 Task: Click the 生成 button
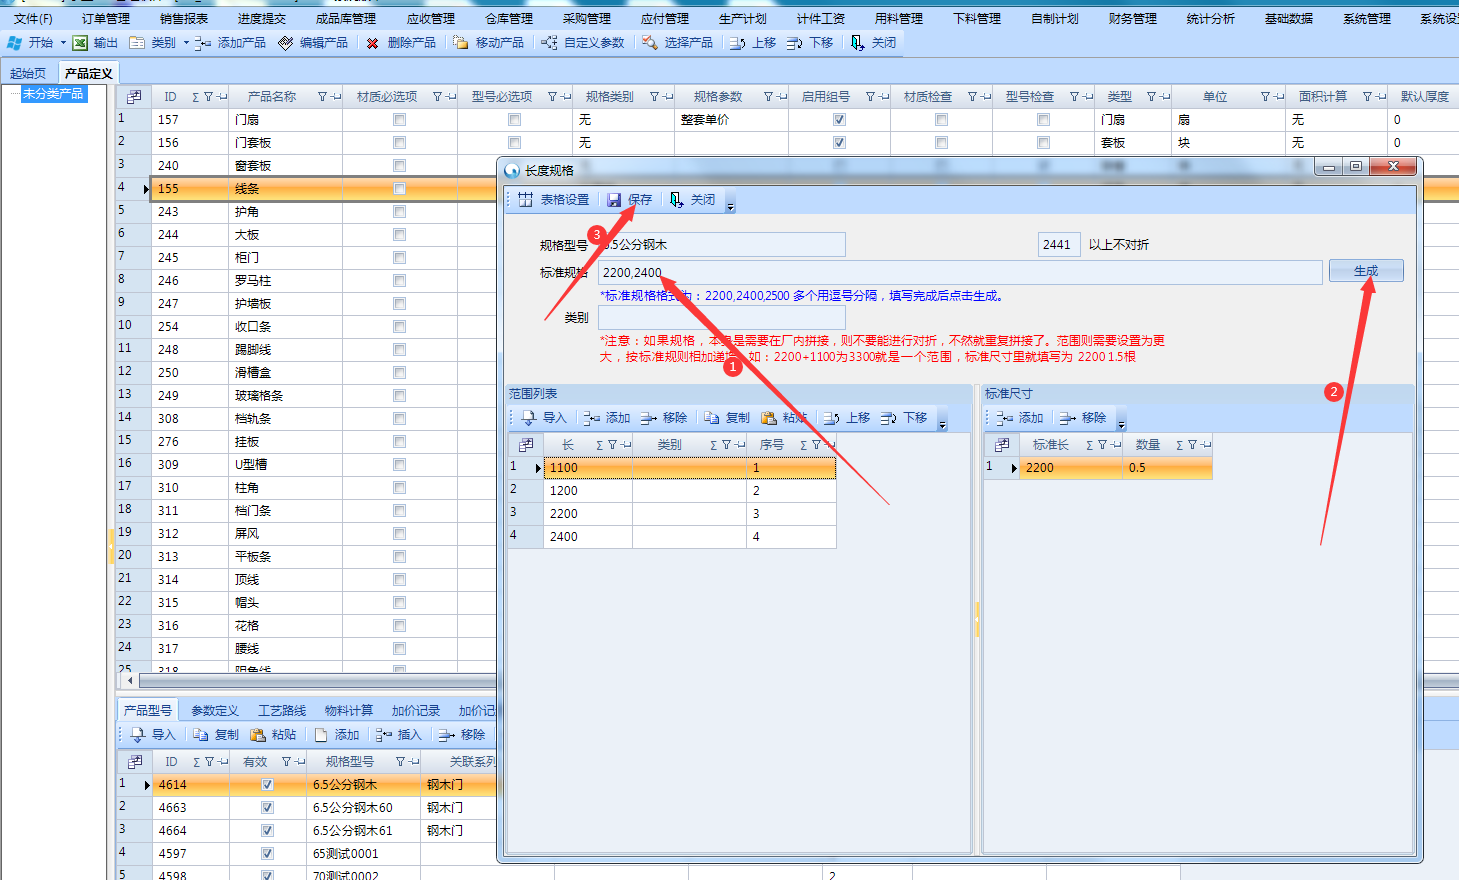[1365, 271]
